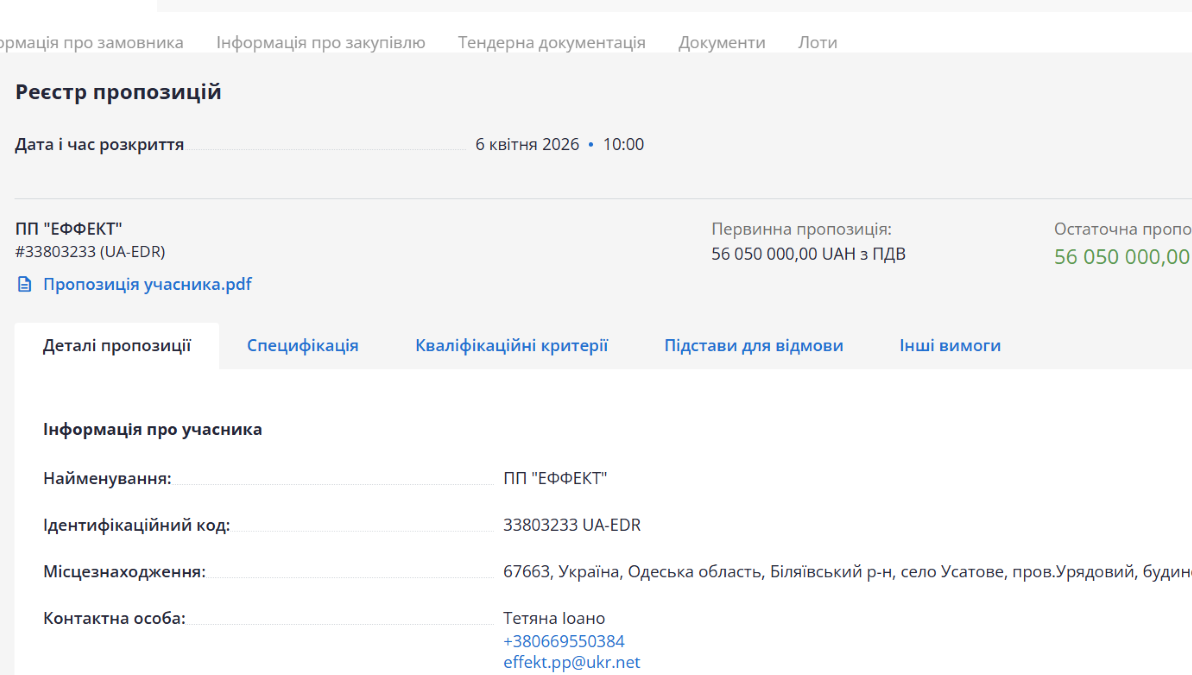
Task: Click the contact person name Тетяна Іоано
Action: pos(553,618)
